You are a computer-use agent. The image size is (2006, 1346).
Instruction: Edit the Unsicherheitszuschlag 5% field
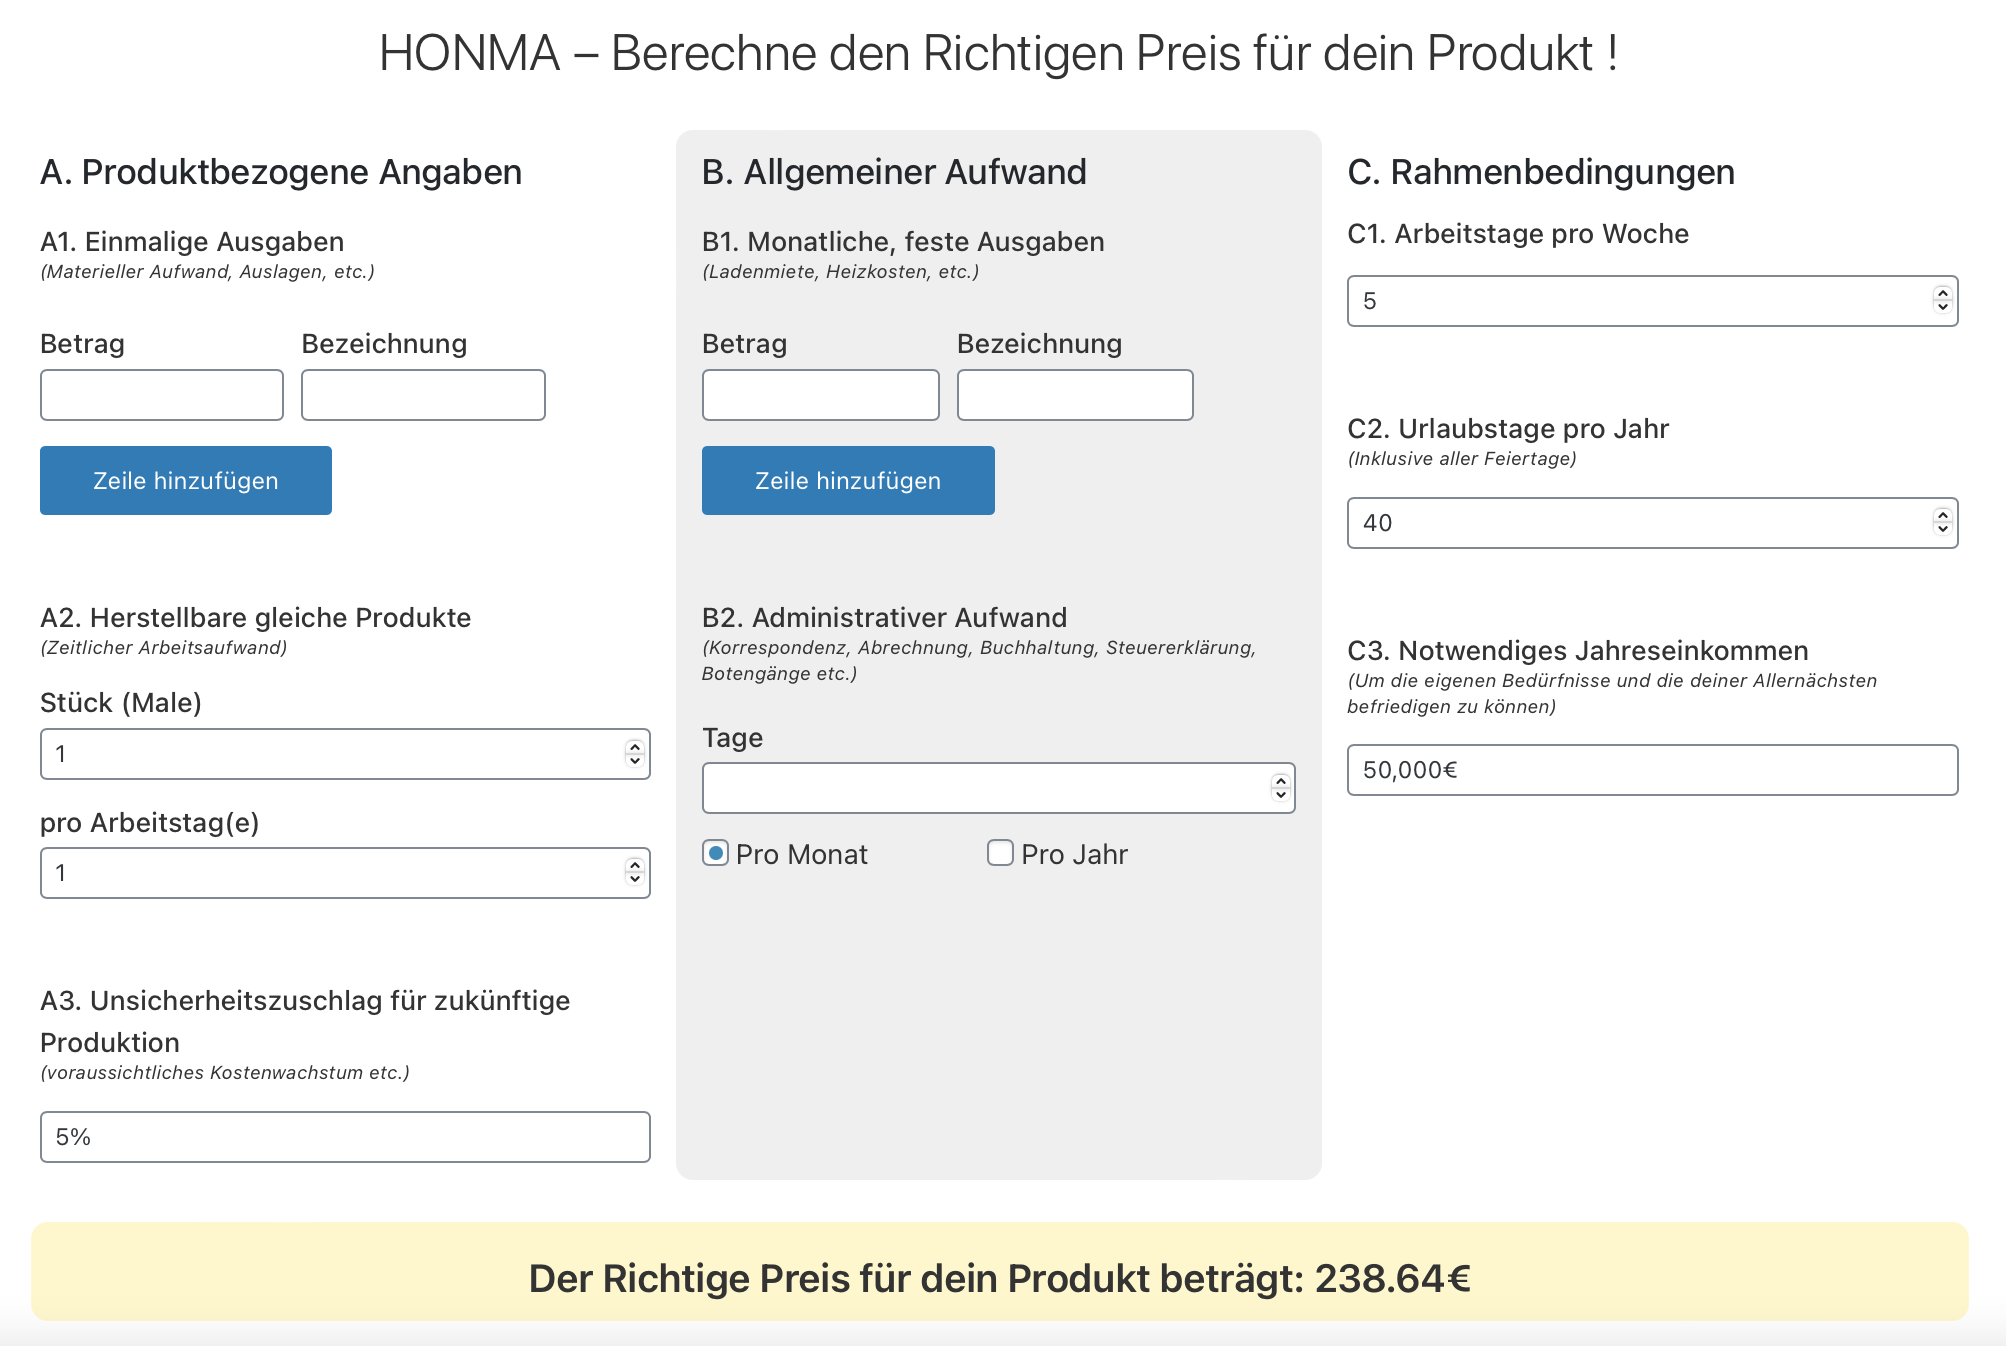pyautogui.click(x=345, y=1137)
